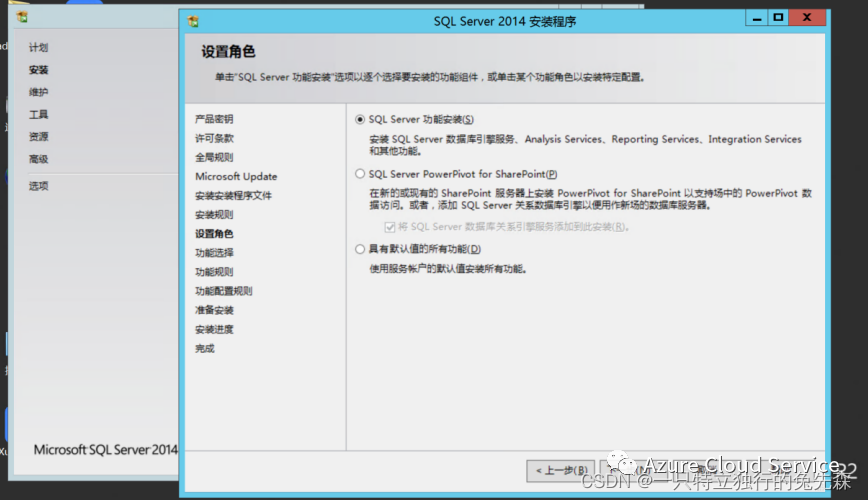Open 资源 in the background installation center

[x=39, y=137]
